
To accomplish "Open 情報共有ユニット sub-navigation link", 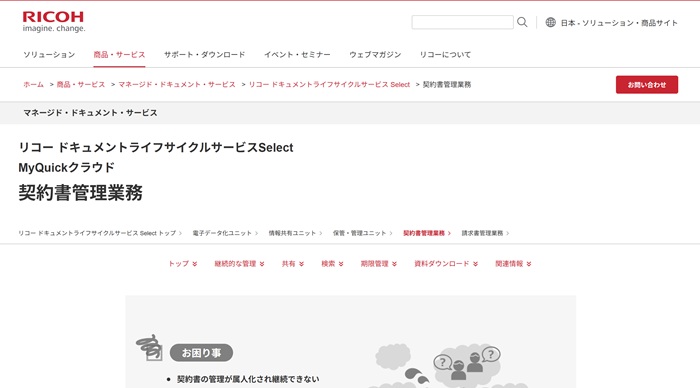I will tap(292, 233).
